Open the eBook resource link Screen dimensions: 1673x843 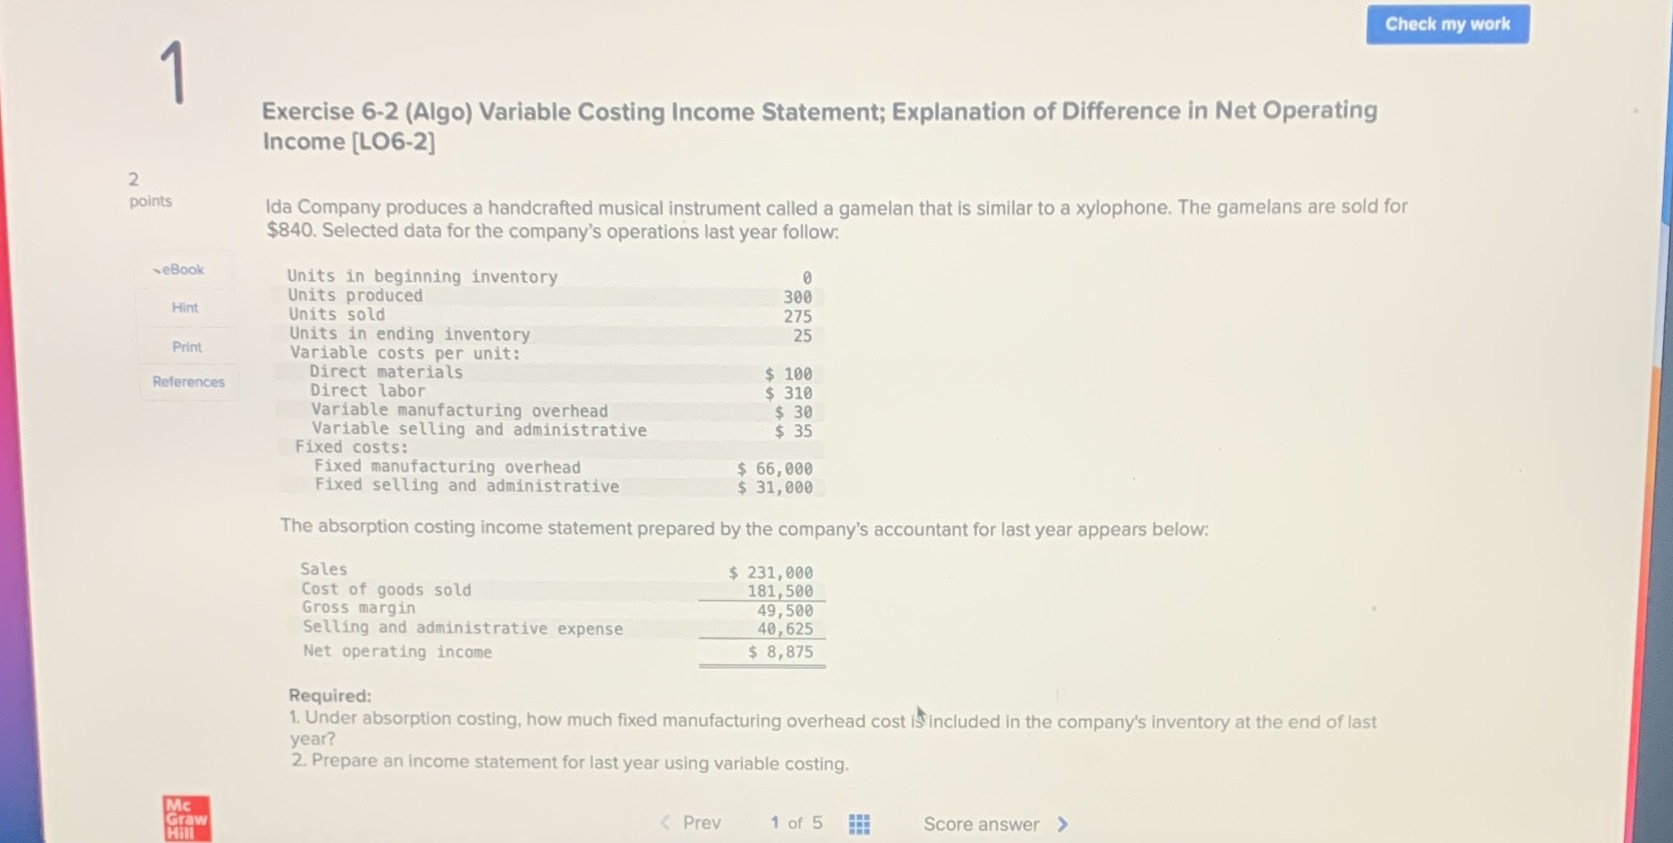click(x=182, y=269)
